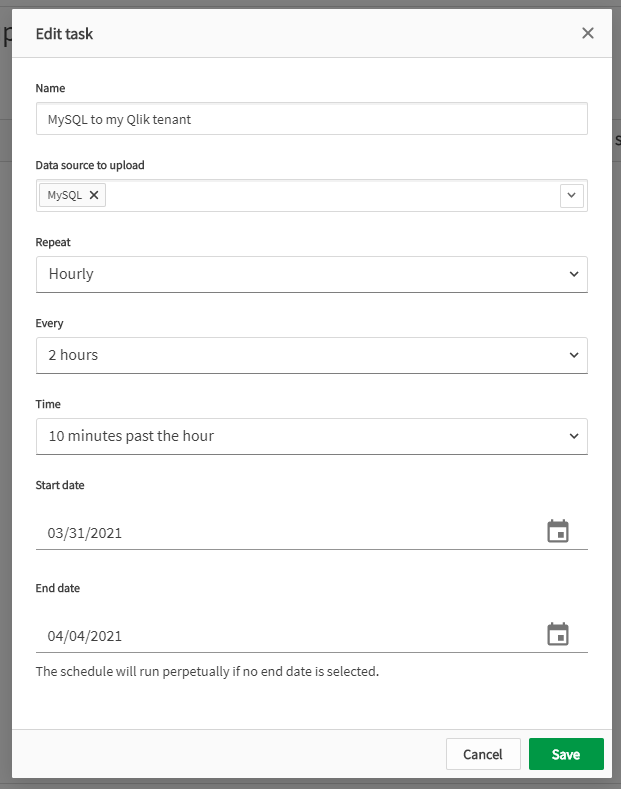
Task: Open the End date calendar picker
Action: coord(558,635)
